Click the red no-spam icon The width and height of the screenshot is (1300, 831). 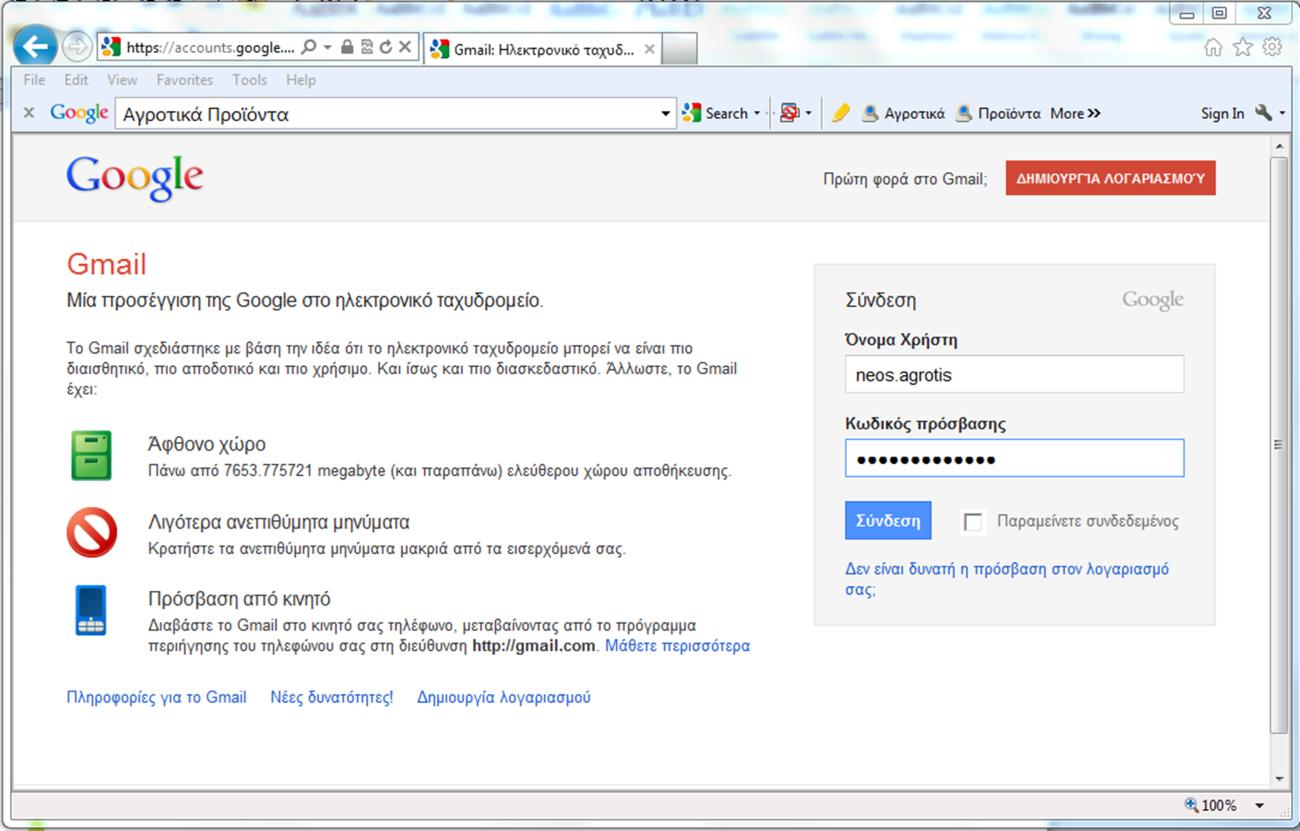pyautogui.click(x=91, y=533)
